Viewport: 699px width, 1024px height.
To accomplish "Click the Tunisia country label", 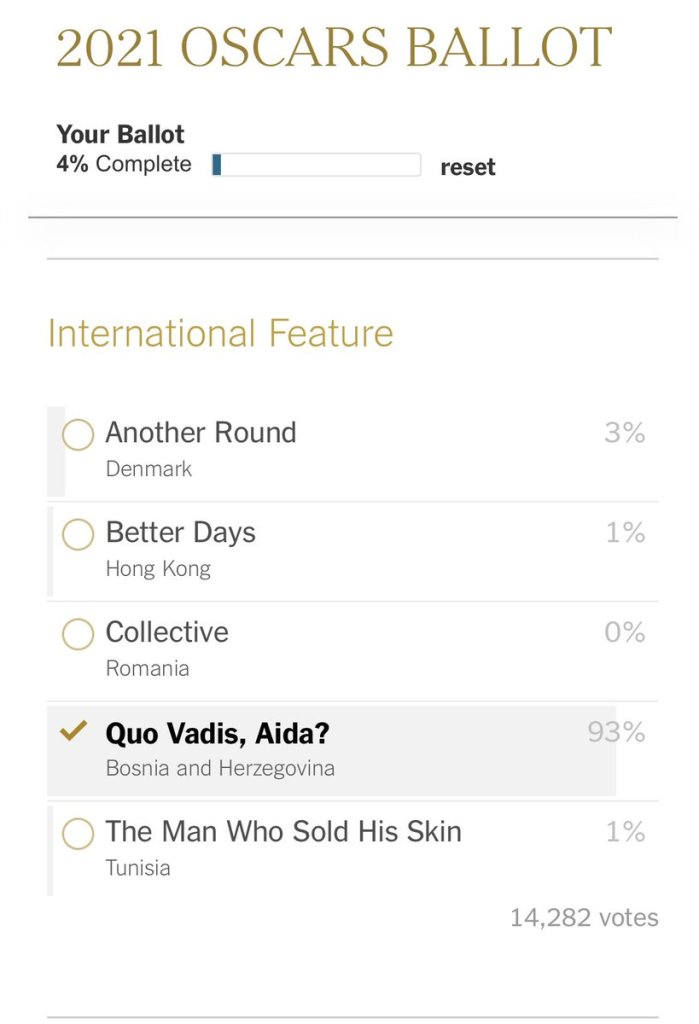I will tap(138, 868).
